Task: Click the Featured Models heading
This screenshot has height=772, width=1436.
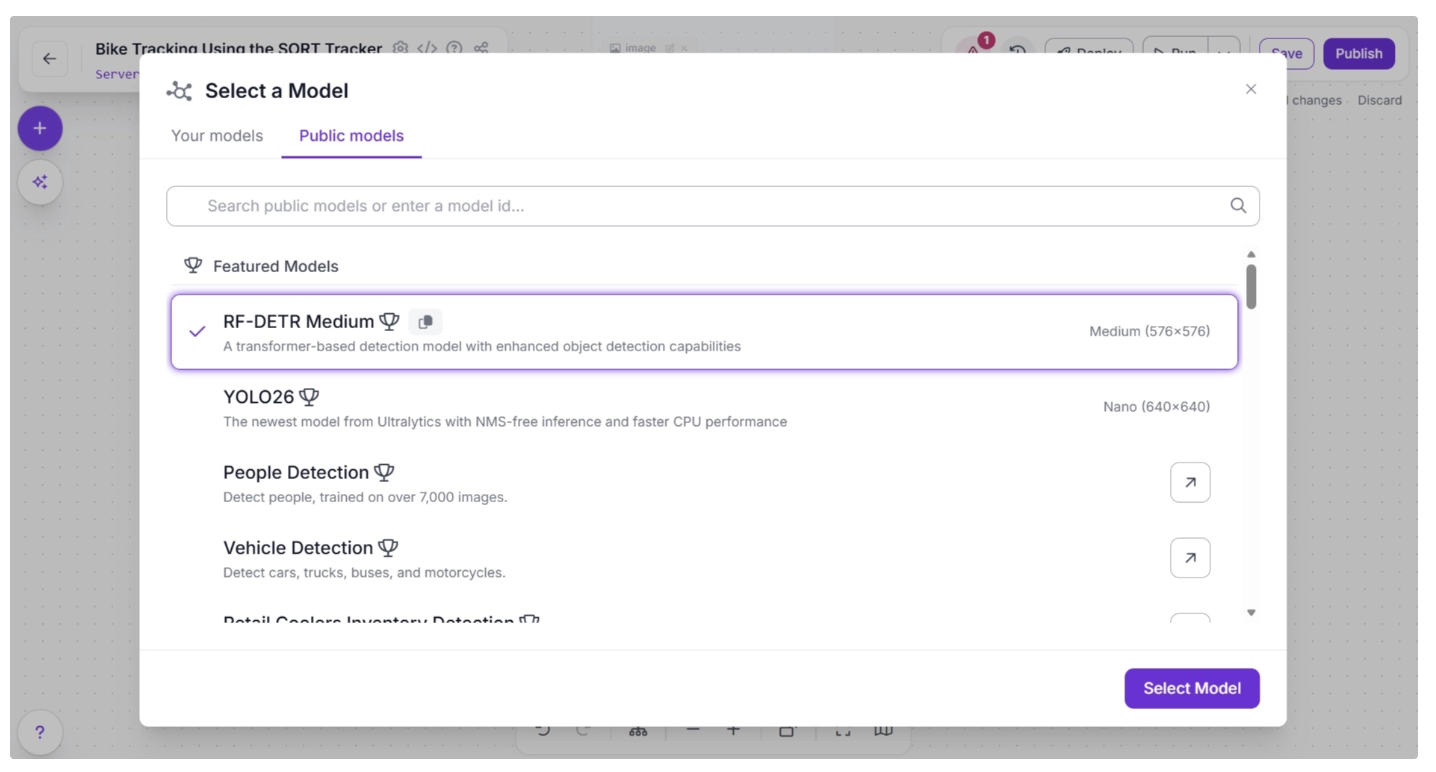Action: [275, 266]
